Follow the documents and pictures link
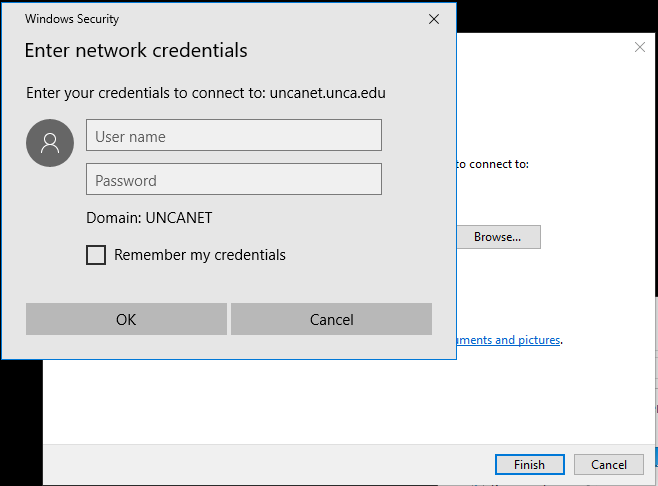This screenshot has width=658, height=486. pyautogui.click(x=508, y=340)
